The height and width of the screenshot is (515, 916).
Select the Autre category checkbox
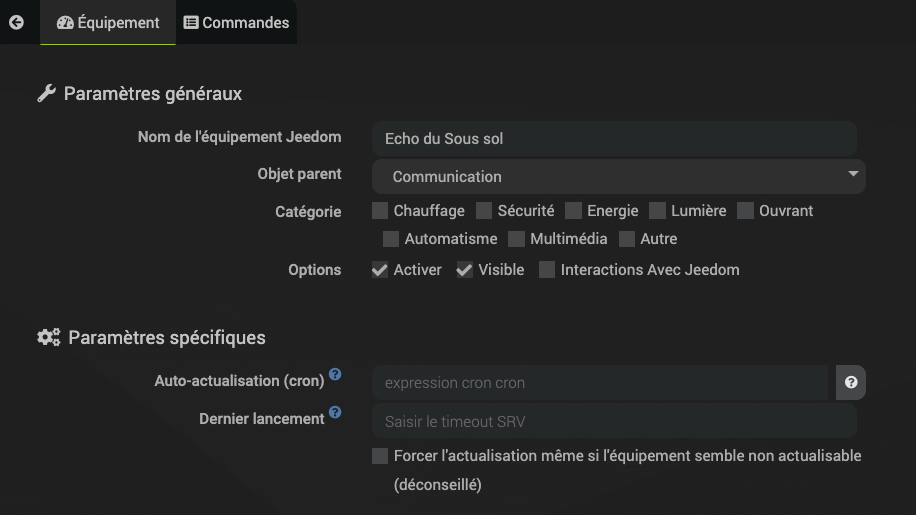point(627,239)
